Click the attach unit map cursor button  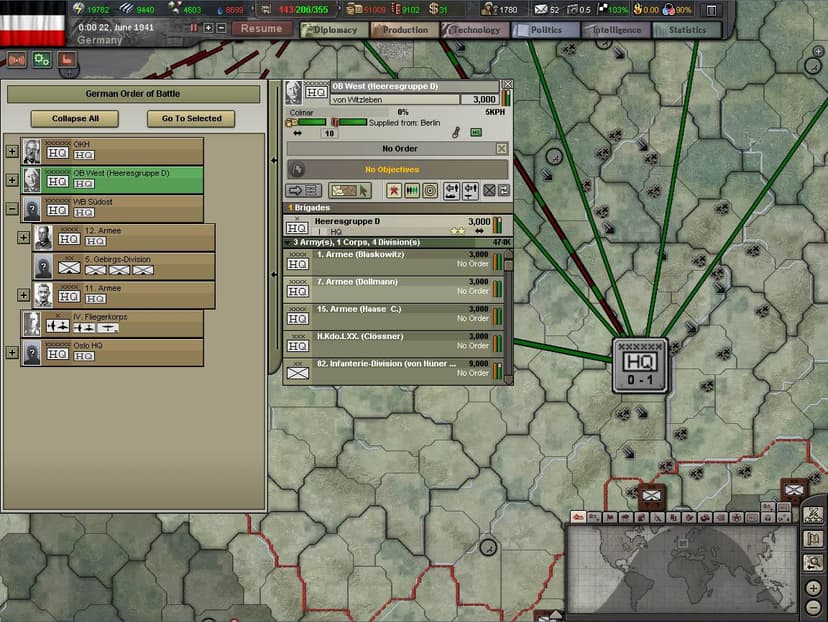pos(350,191)
